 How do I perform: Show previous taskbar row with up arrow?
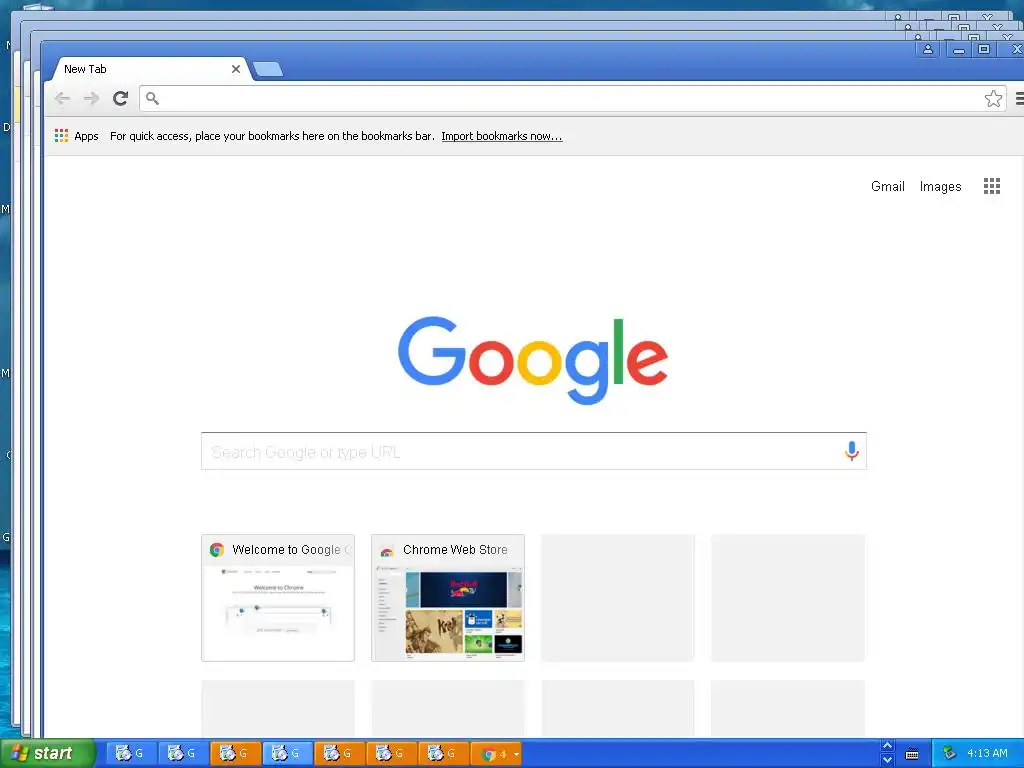pos(887,746)
